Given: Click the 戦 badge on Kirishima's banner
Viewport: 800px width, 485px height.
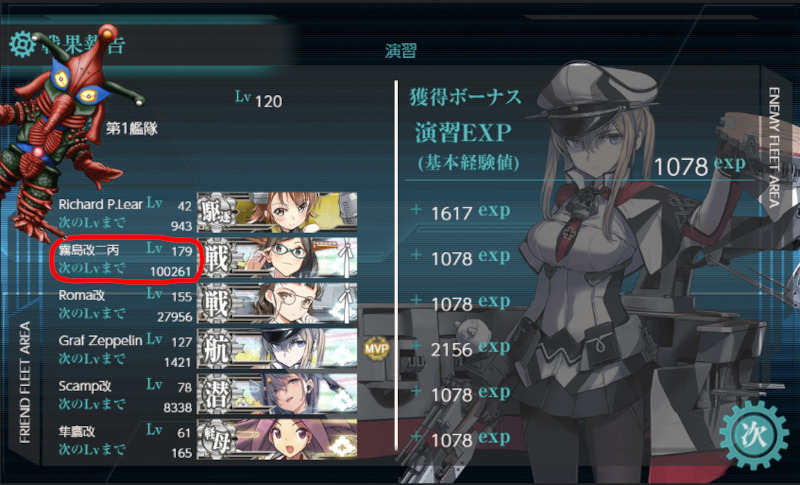Looking at the screenshot, I should click(x=216, y=258).
